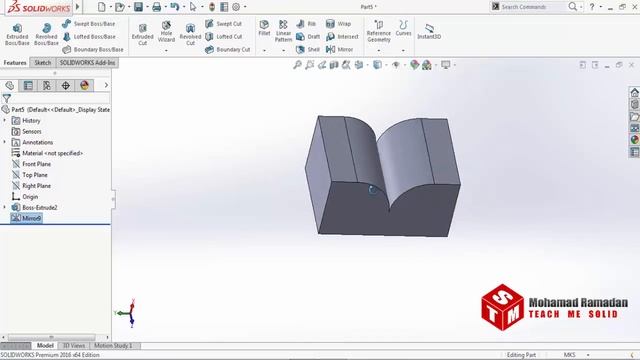Open the SOLIDWORKS Add-Ins tab
This screenshot has width=640, height=360.
point(87,63)
